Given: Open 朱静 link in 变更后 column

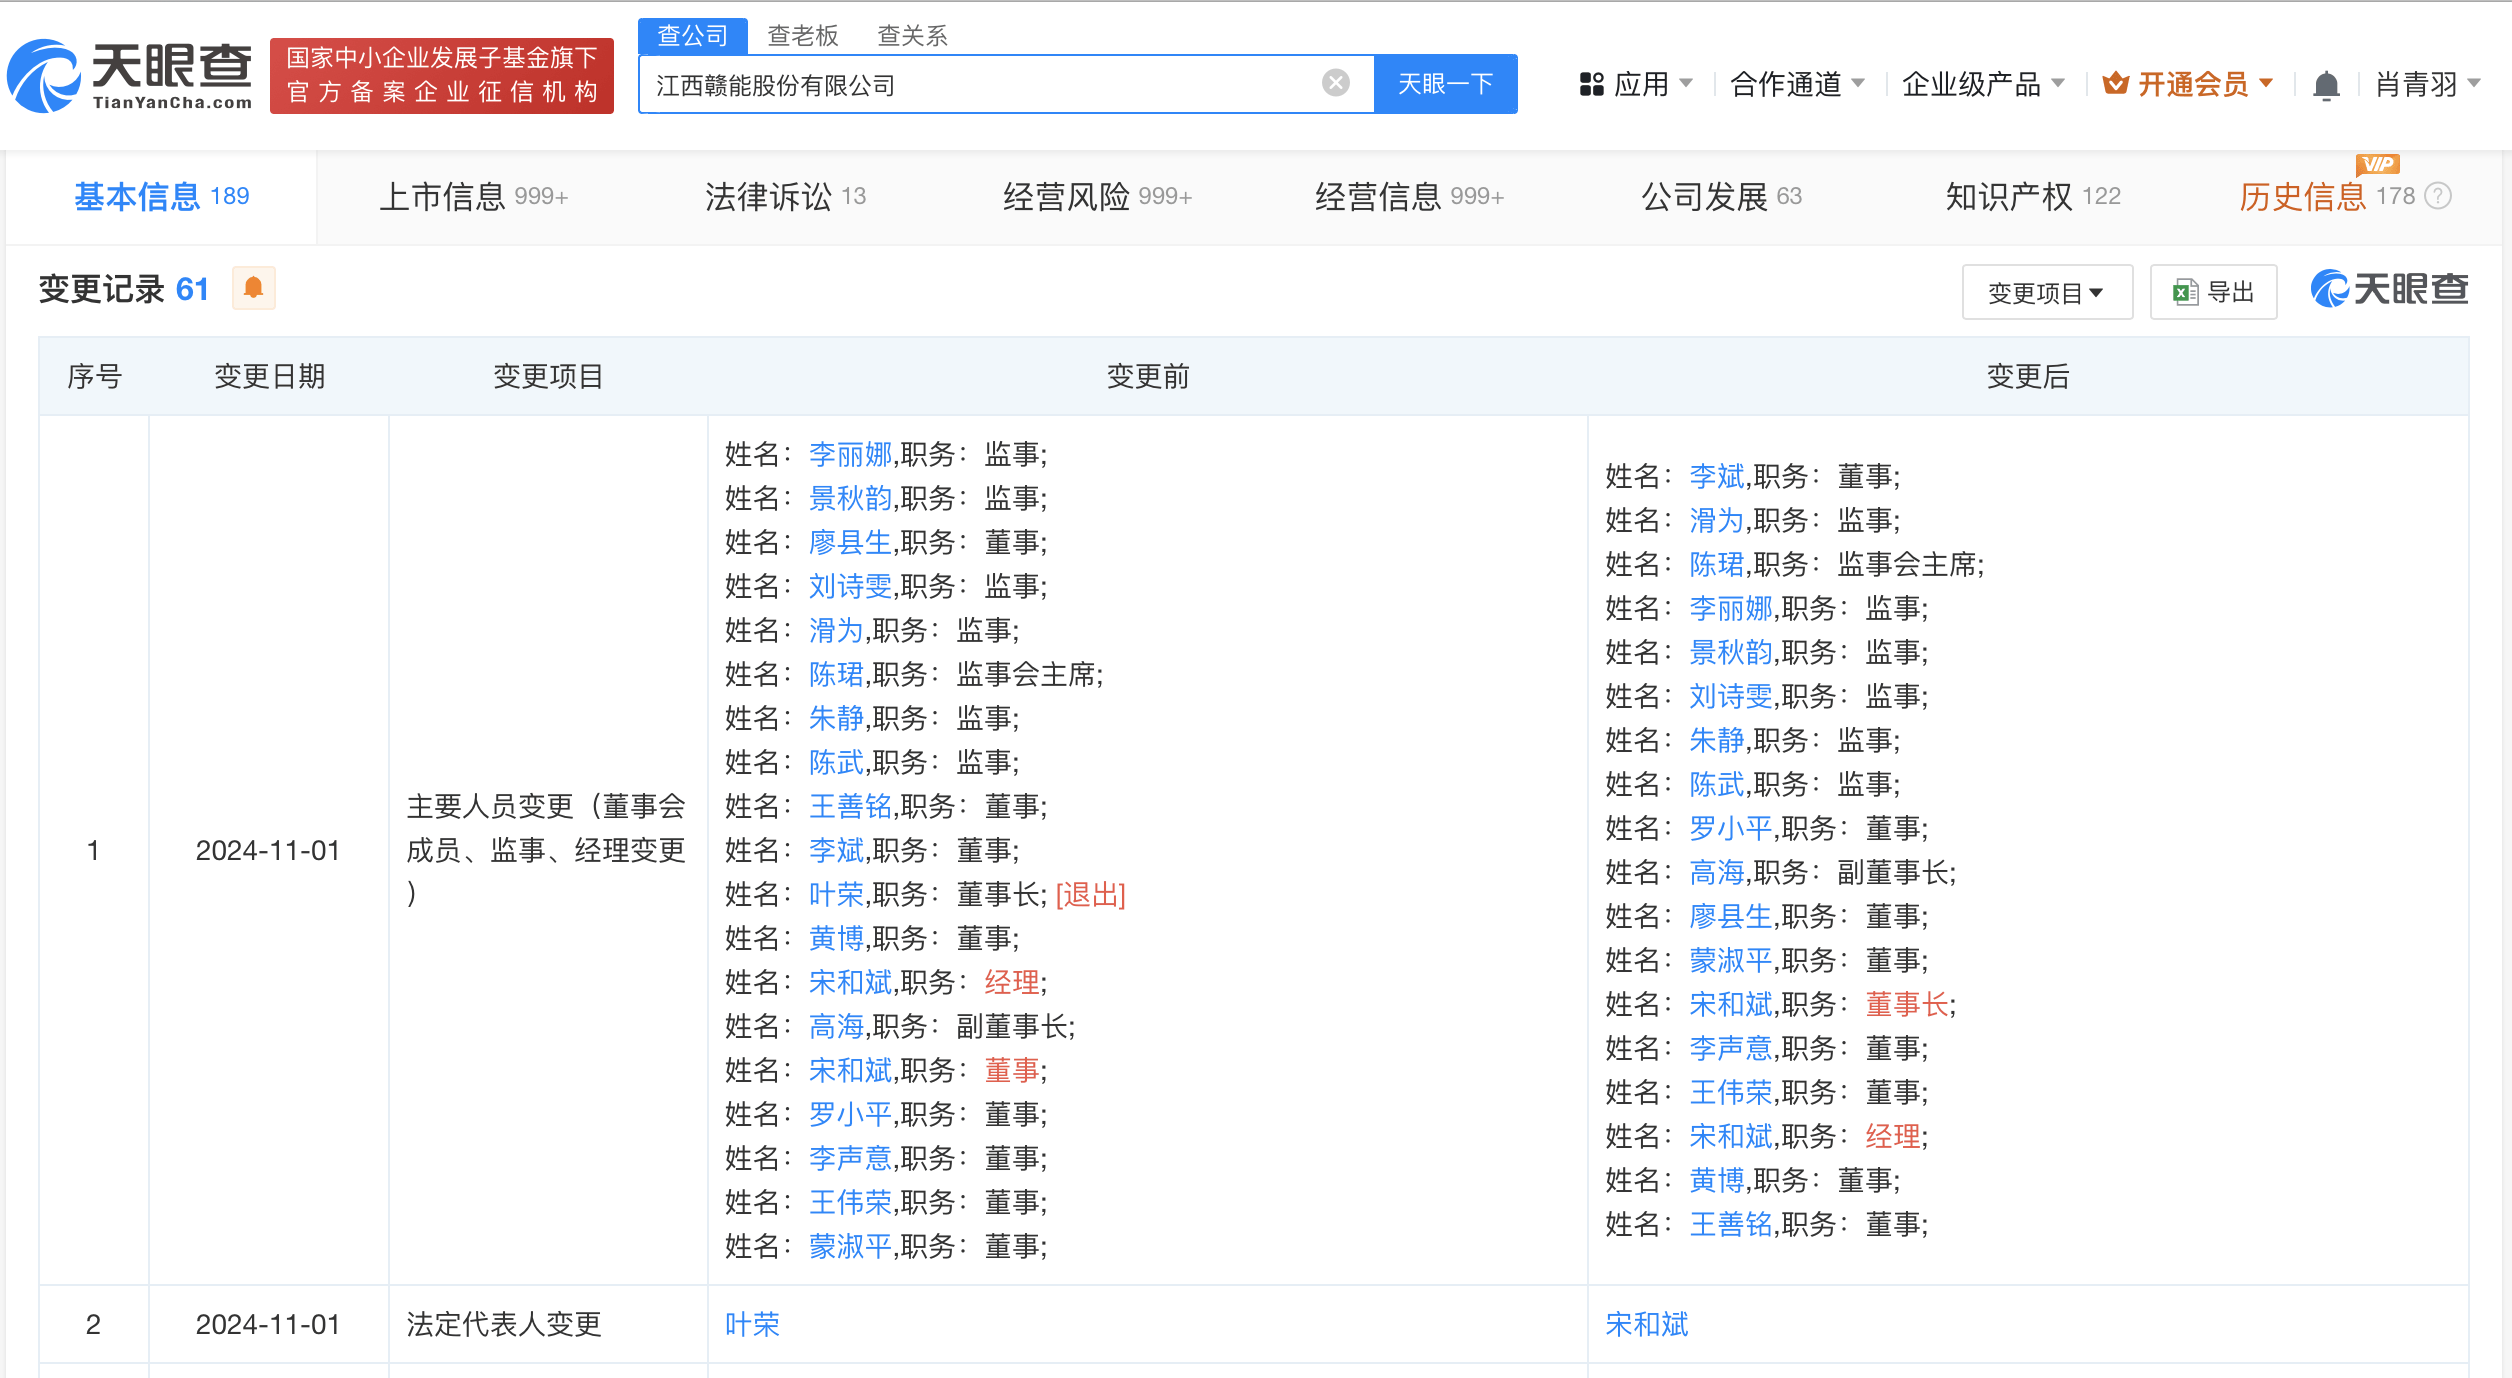Looking at the screenshot, I should (1717, 740).
